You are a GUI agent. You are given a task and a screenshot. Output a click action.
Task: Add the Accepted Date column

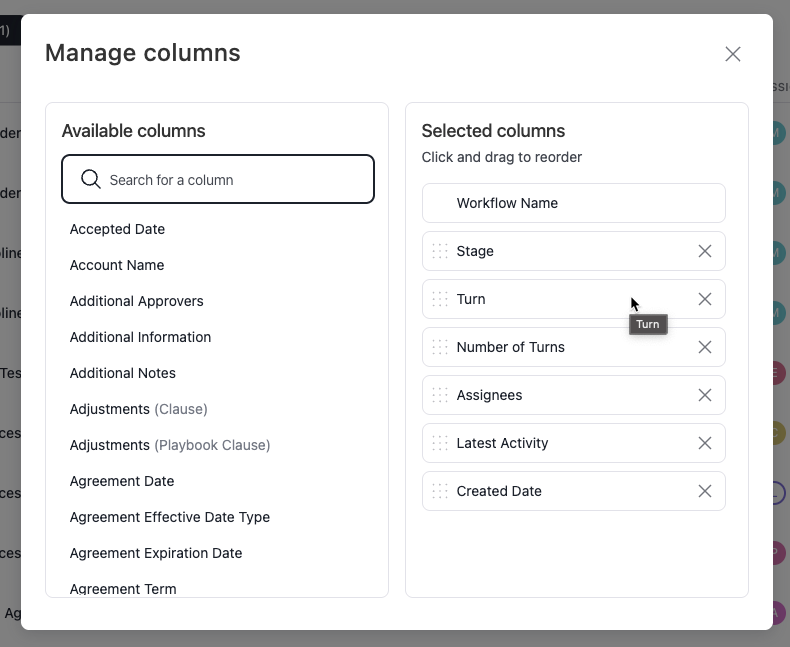pos(117,229)
